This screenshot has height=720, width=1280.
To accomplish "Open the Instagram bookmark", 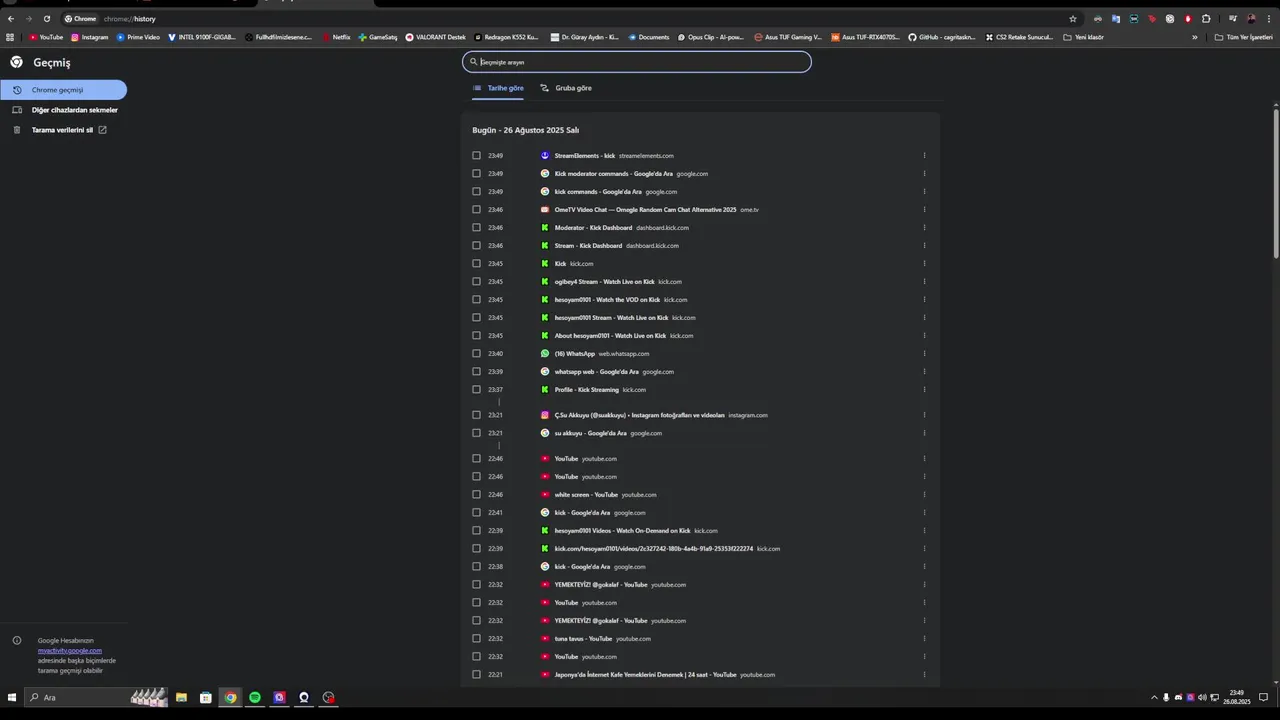I will click(x=89, y=37).
